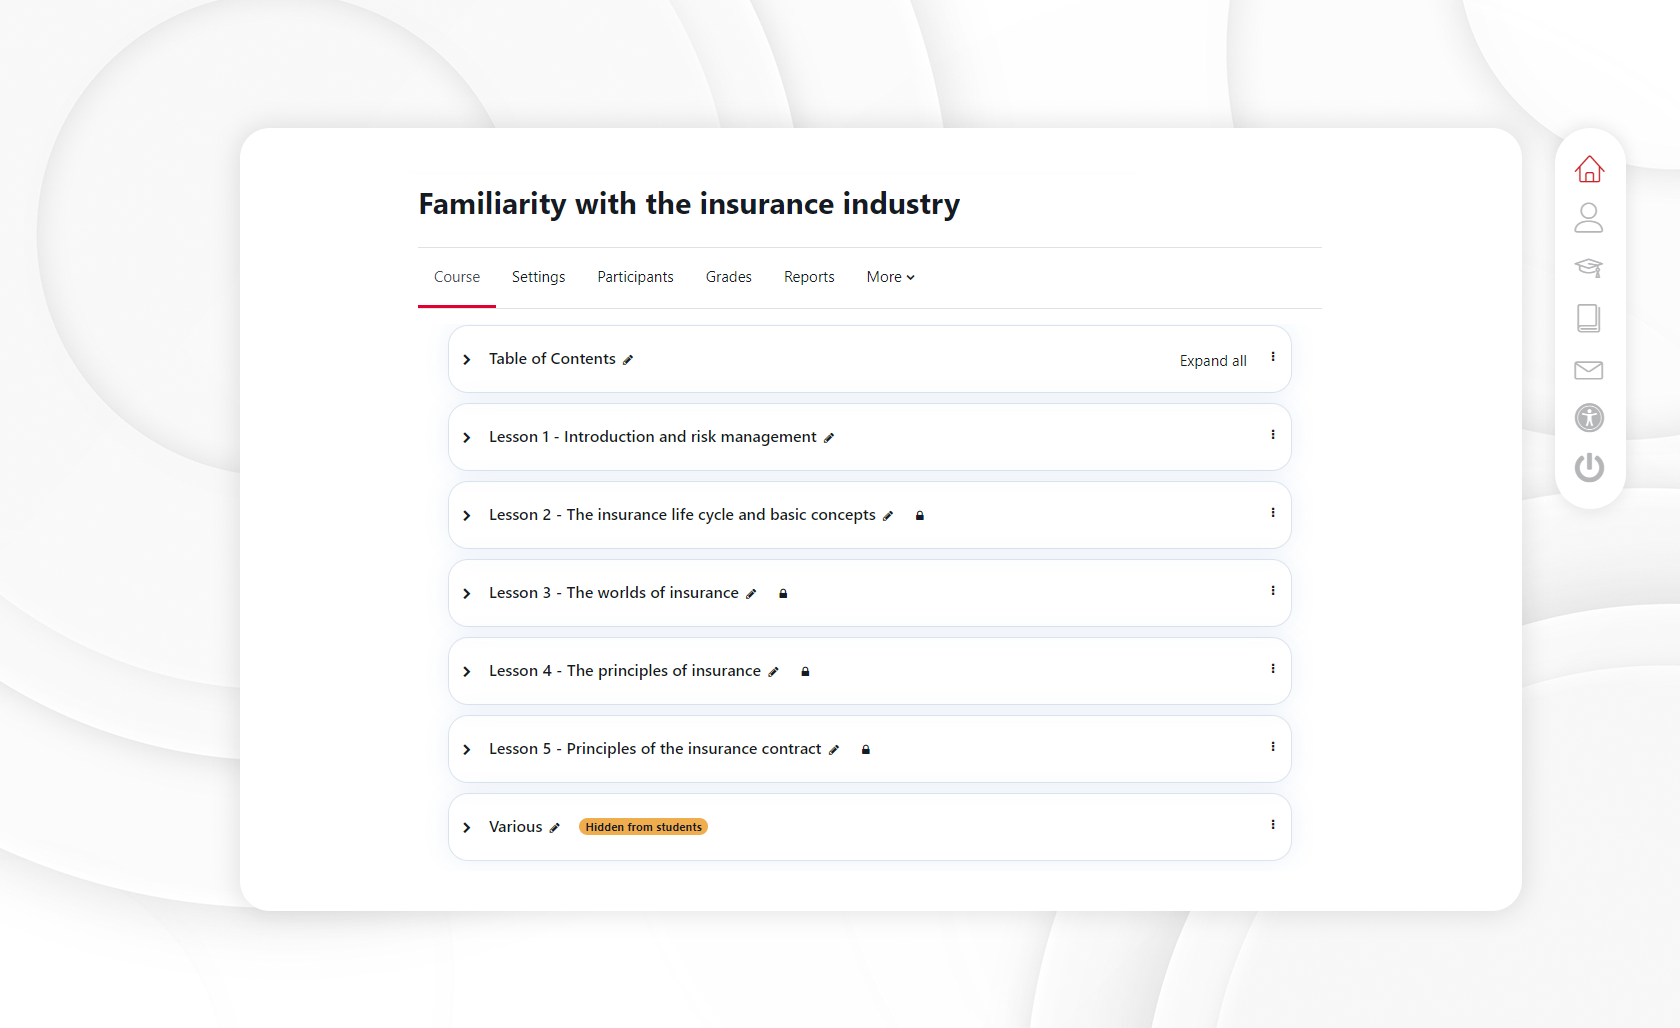Image resolution: width=1680 pixels, height=1028 pixels.
Task: Switch to the Grades tab
Action: click(729, 277)
